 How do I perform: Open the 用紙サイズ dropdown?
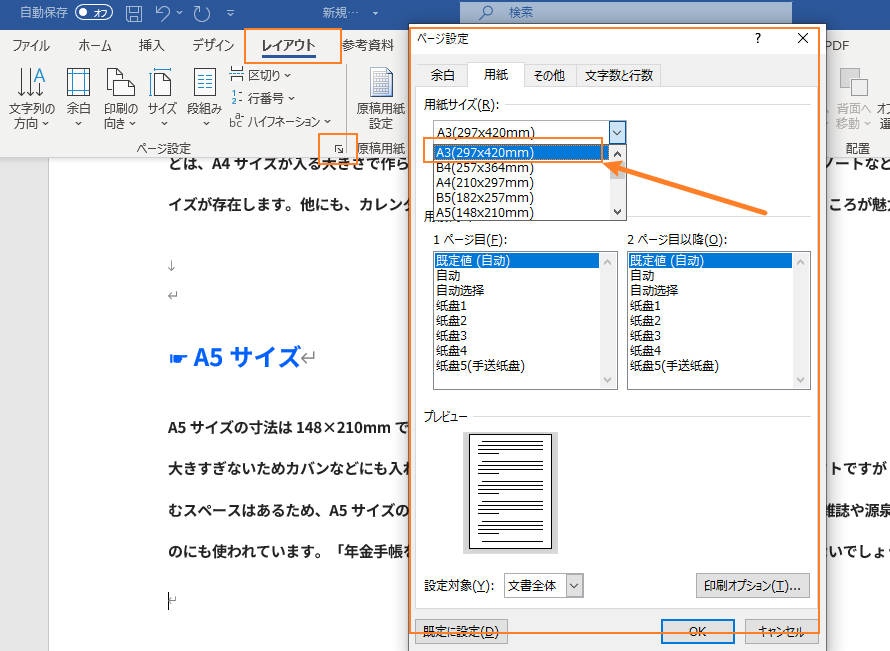(x=617, y=131)
